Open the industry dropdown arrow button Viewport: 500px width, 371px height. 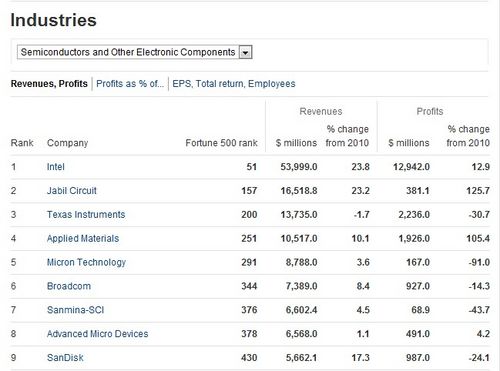[x=246, y=52]
